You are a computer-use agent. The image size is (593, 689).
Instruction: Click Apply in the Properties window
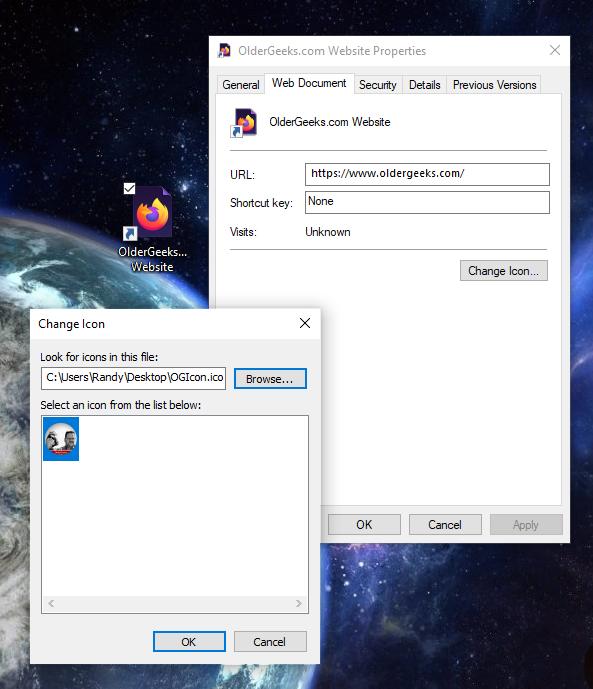click(526, 525)
